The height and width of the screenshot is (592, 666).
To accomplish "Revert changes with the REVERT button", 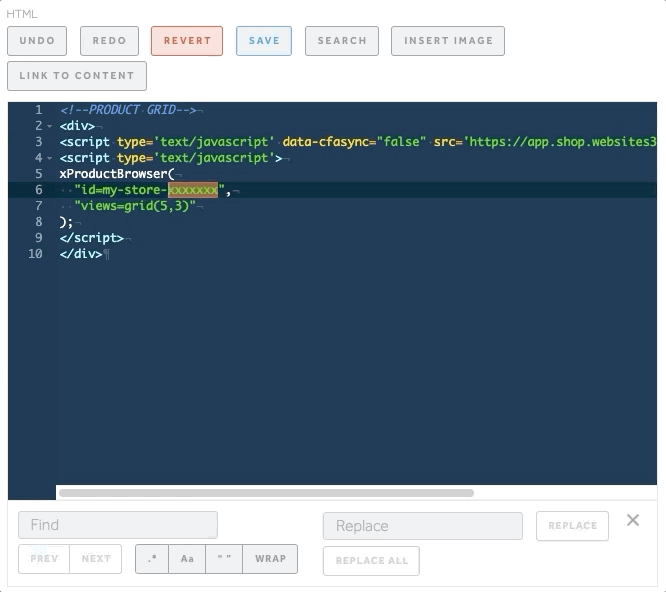I will pyautogui.click(x=187, y=41).
